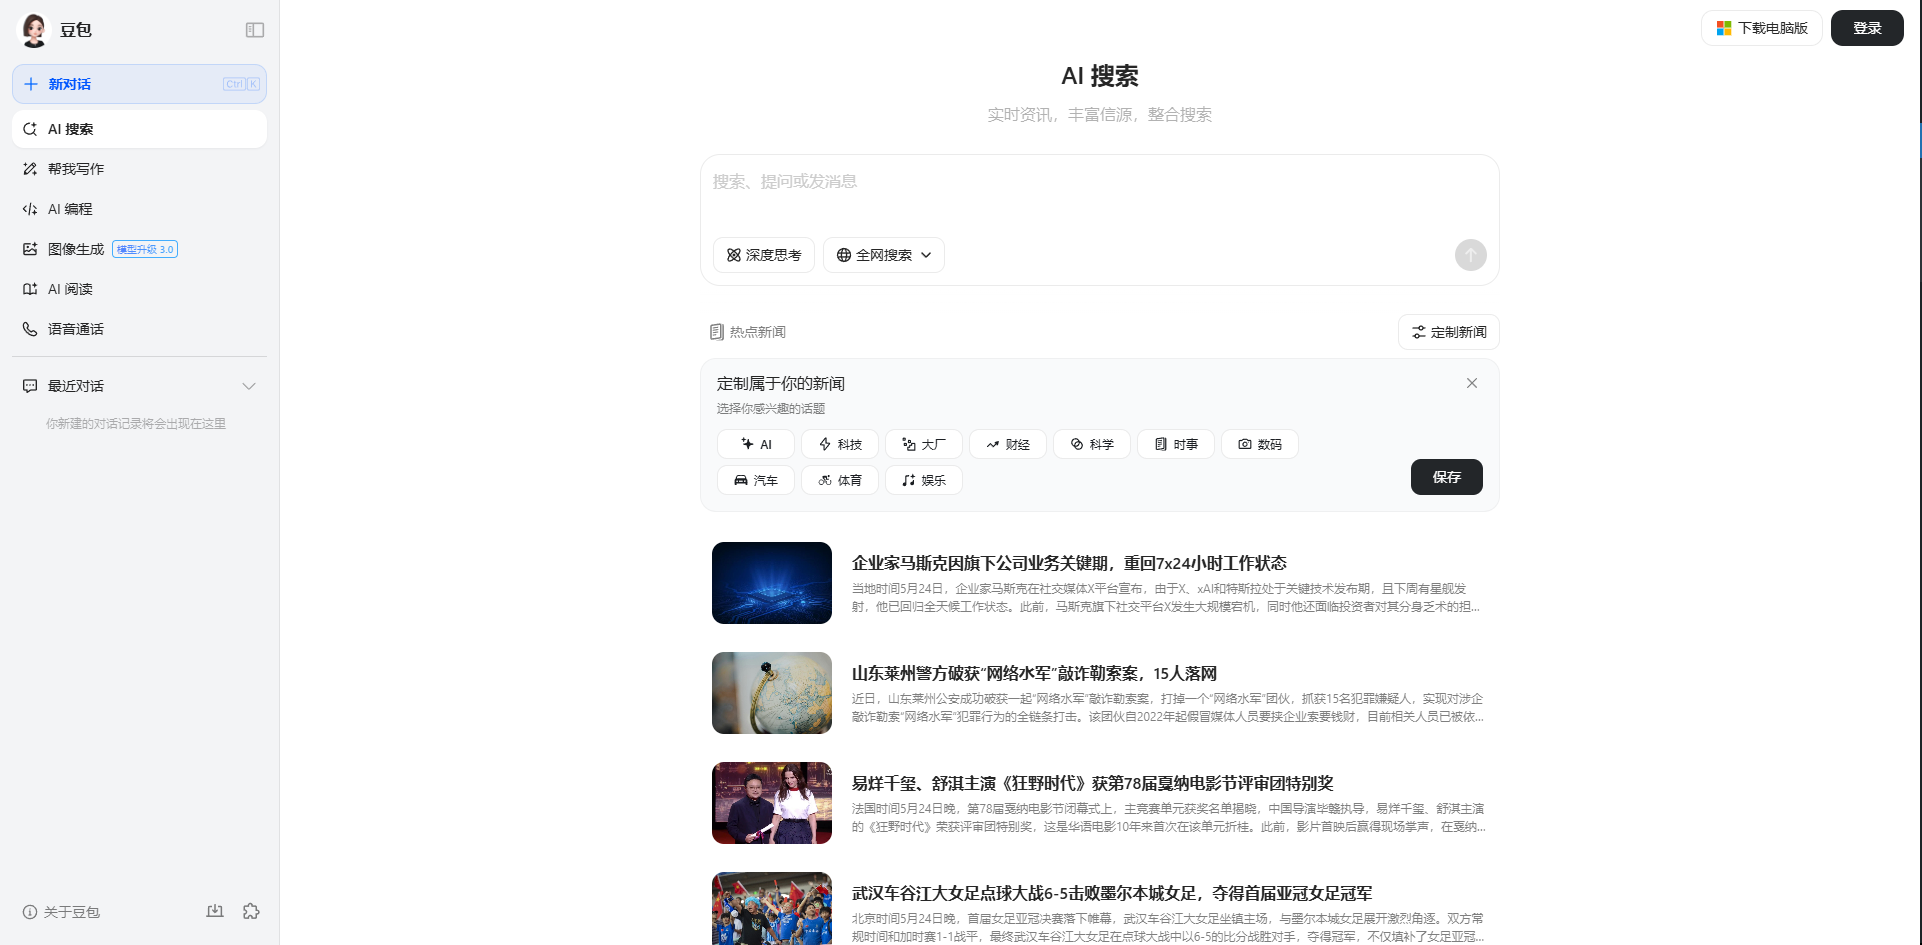Click the Musk article summary text
This screenshot has width=1922, height=945.
[x=1168, y=598]
